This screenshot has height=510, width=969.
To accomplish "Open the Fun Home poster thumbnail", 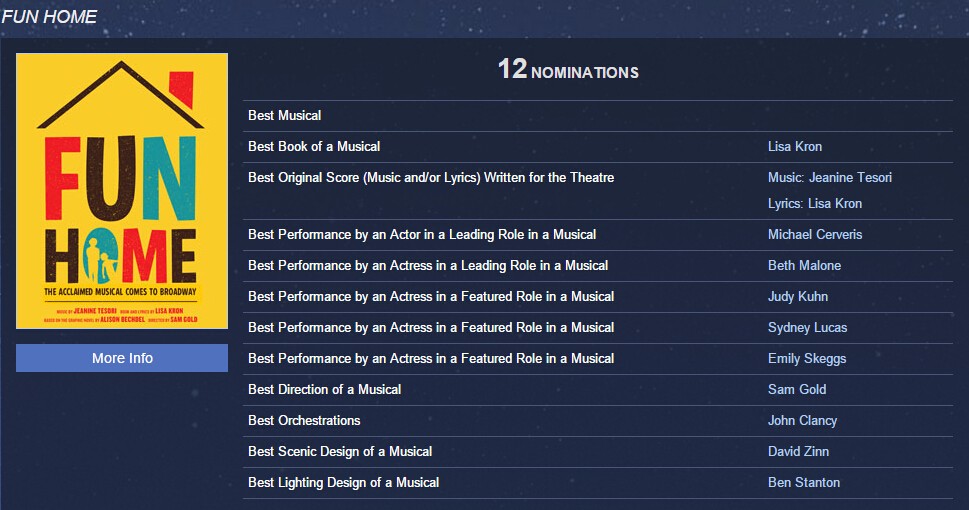I will click(122, 191).
